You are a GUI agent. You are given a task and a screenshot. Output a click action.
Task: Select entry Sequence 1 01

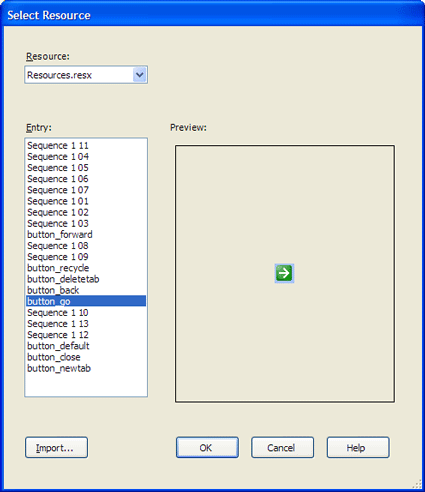(86, 201)
